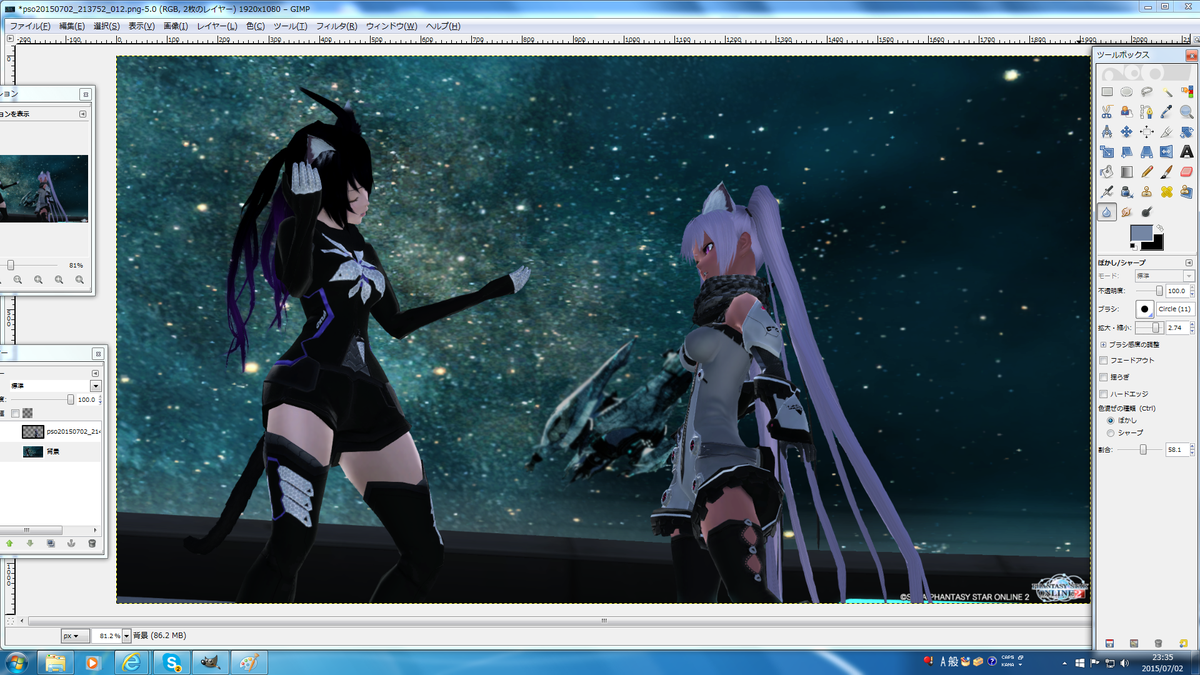Select the Ellipse Select tool

pyautogui.click(x=1126, y=91)
